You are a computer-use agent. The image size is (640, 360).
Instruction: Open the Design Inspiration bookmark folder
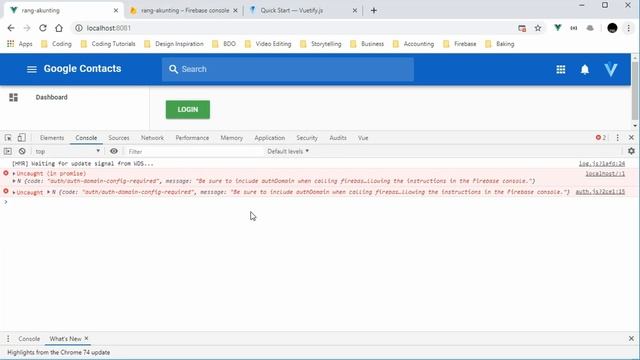click(x=174, y=44)
